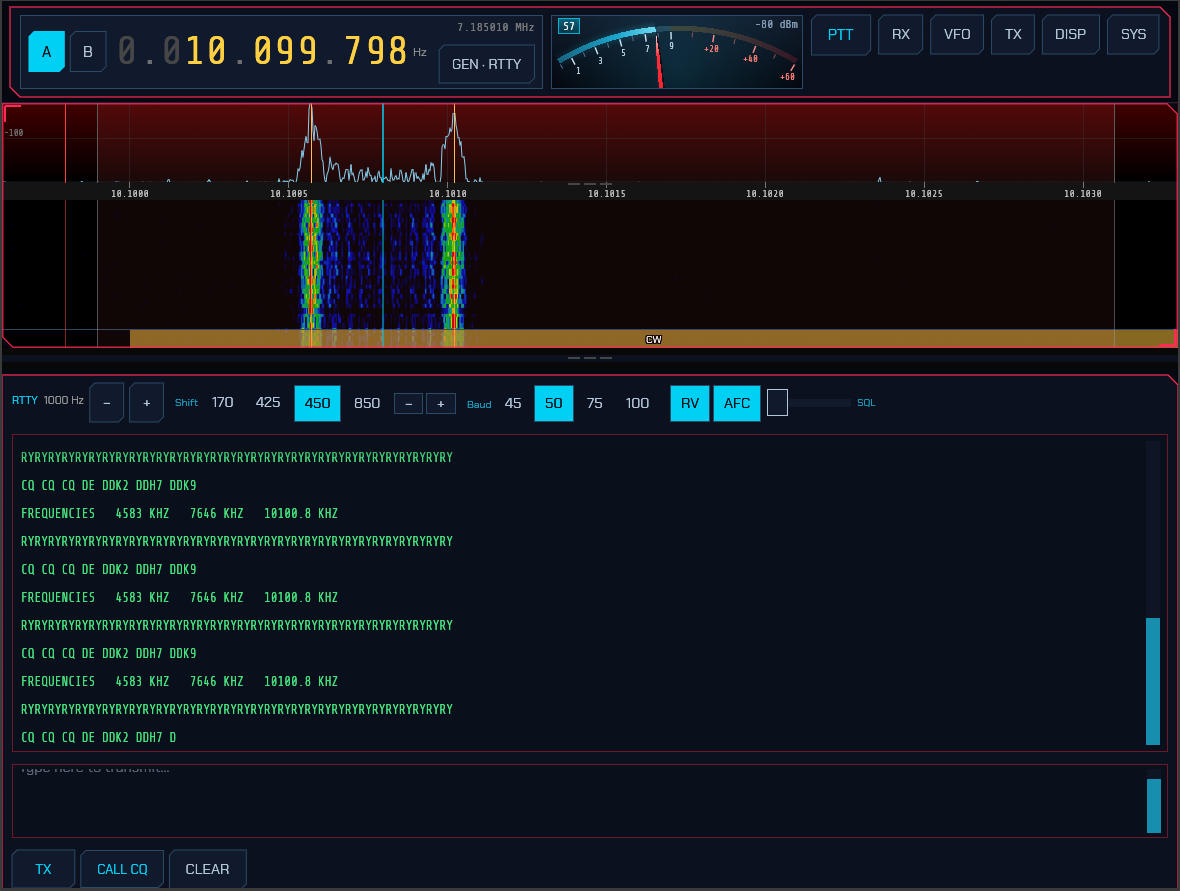Click the Baud label

[x=479, y=404]
